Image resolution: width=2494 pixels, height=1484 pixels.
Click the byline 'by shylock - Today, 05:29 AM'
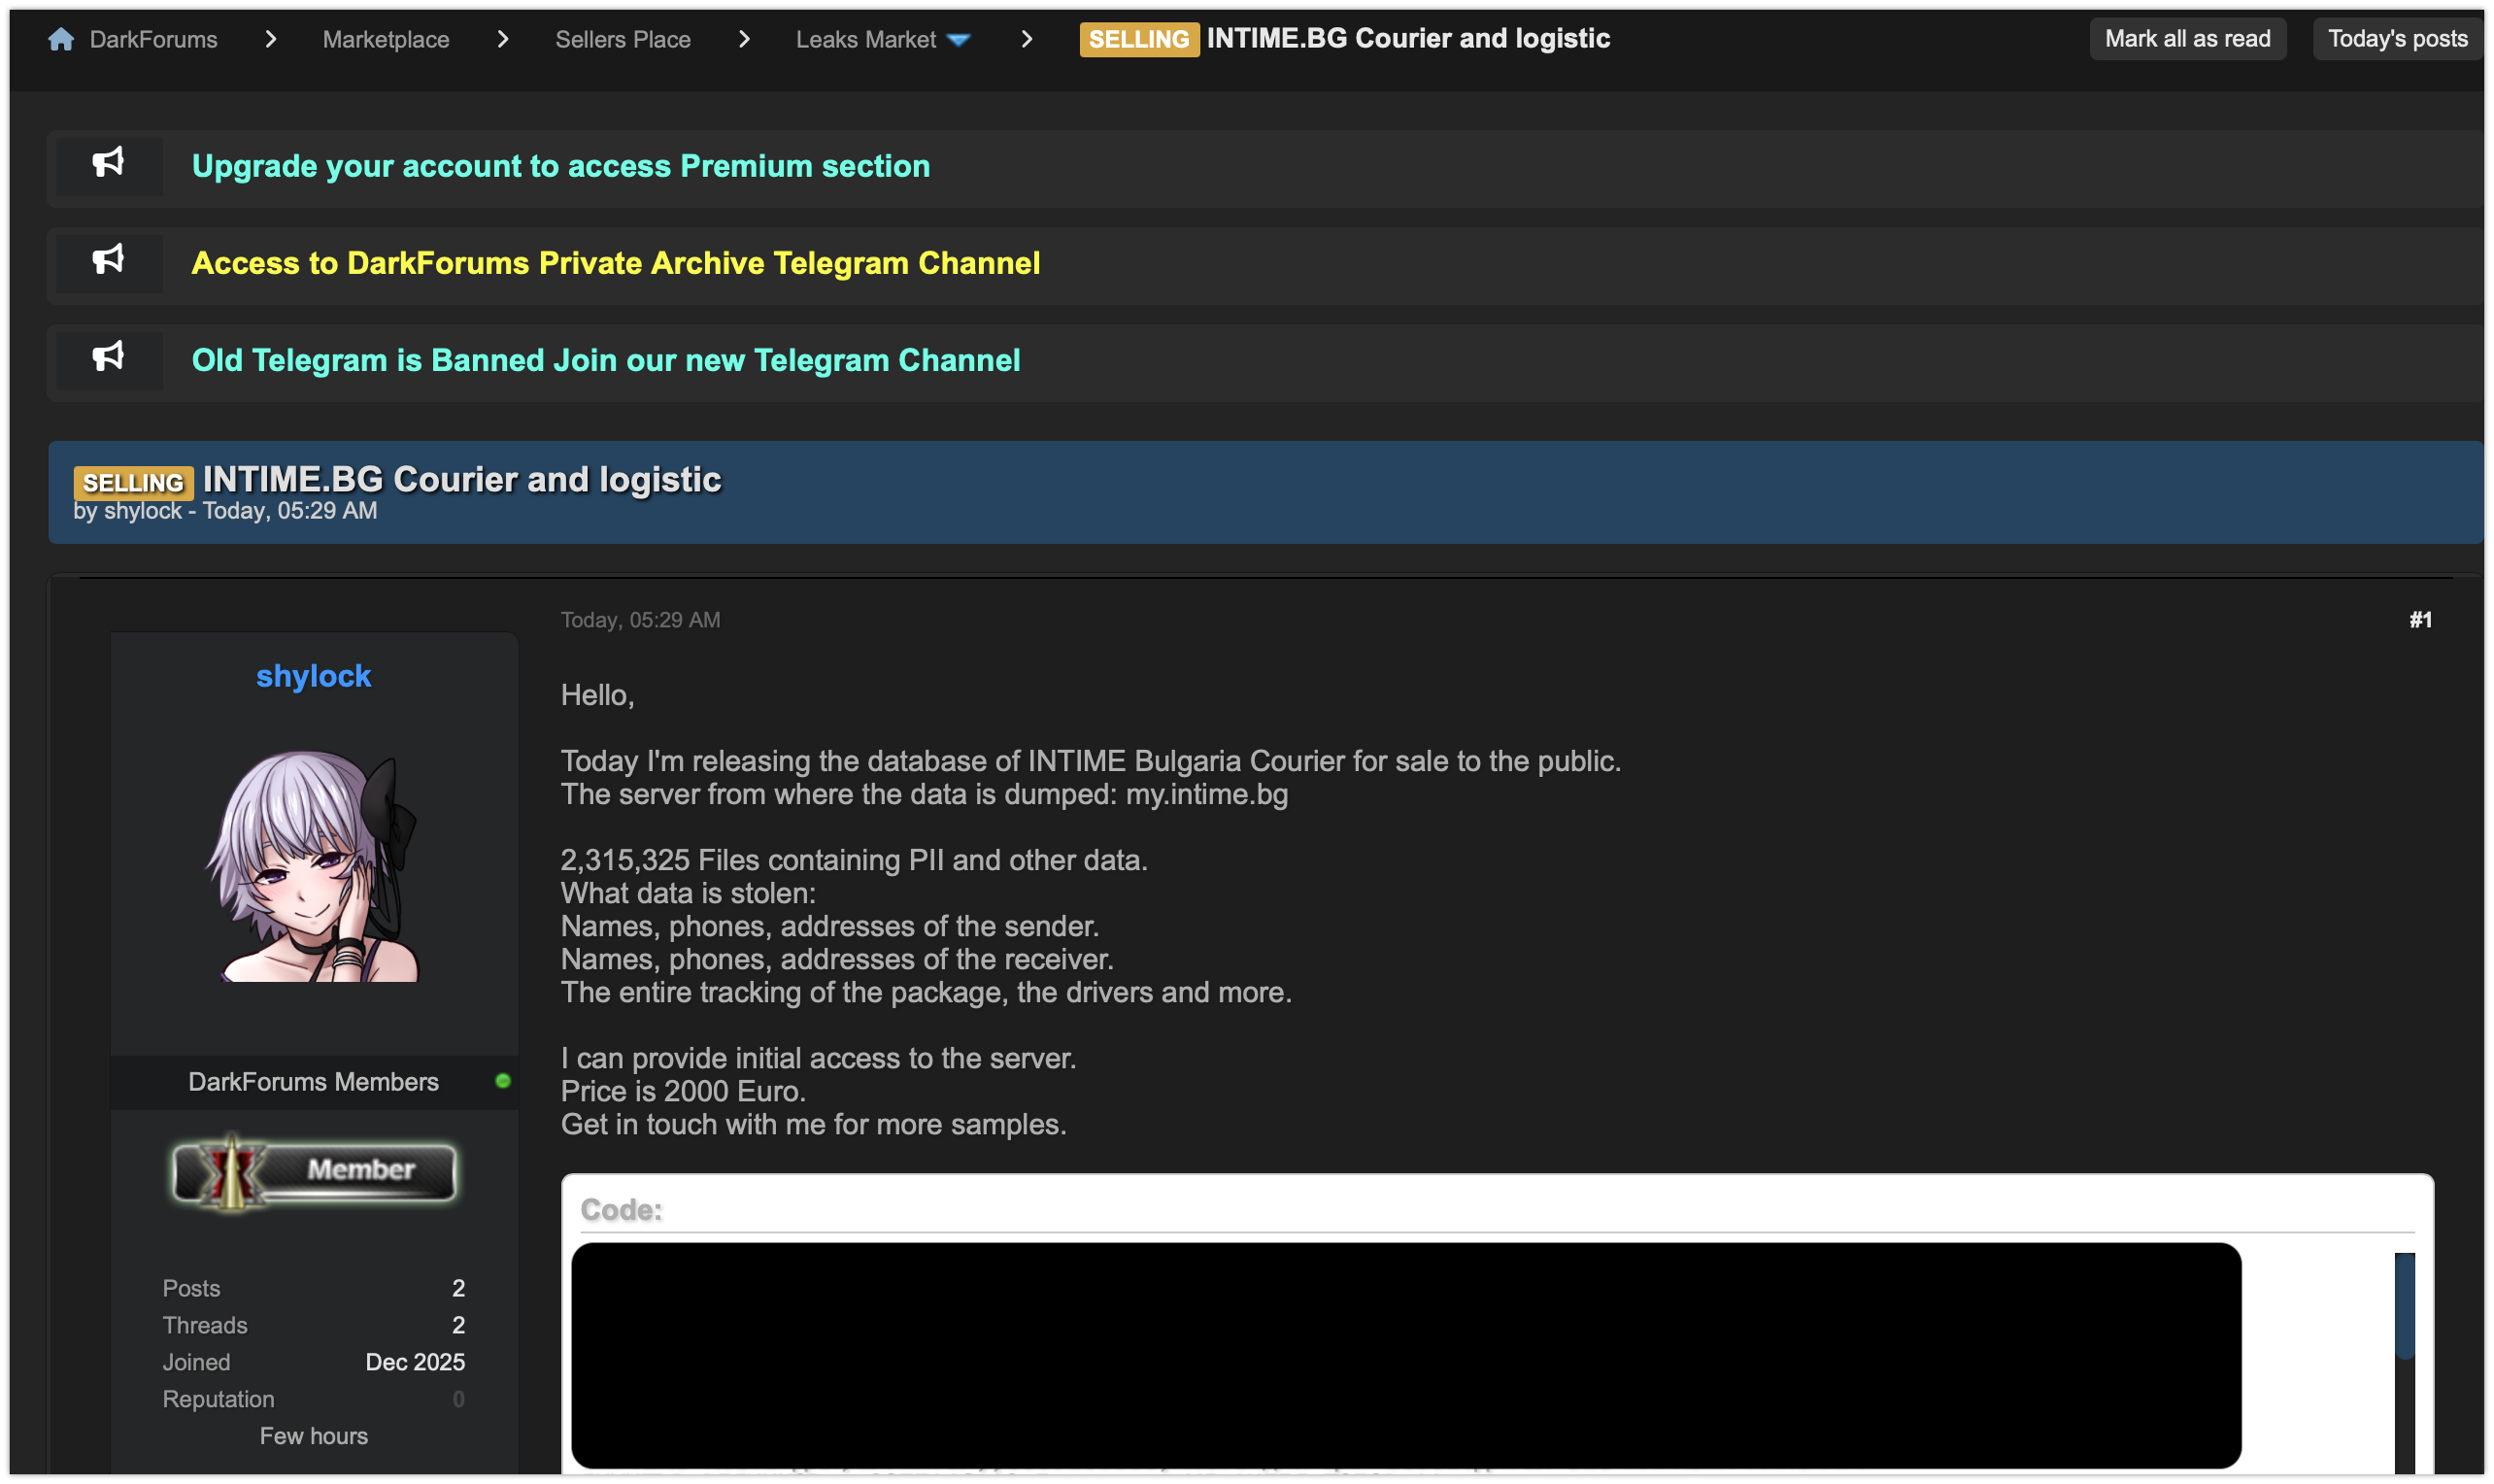pos(225,511)
